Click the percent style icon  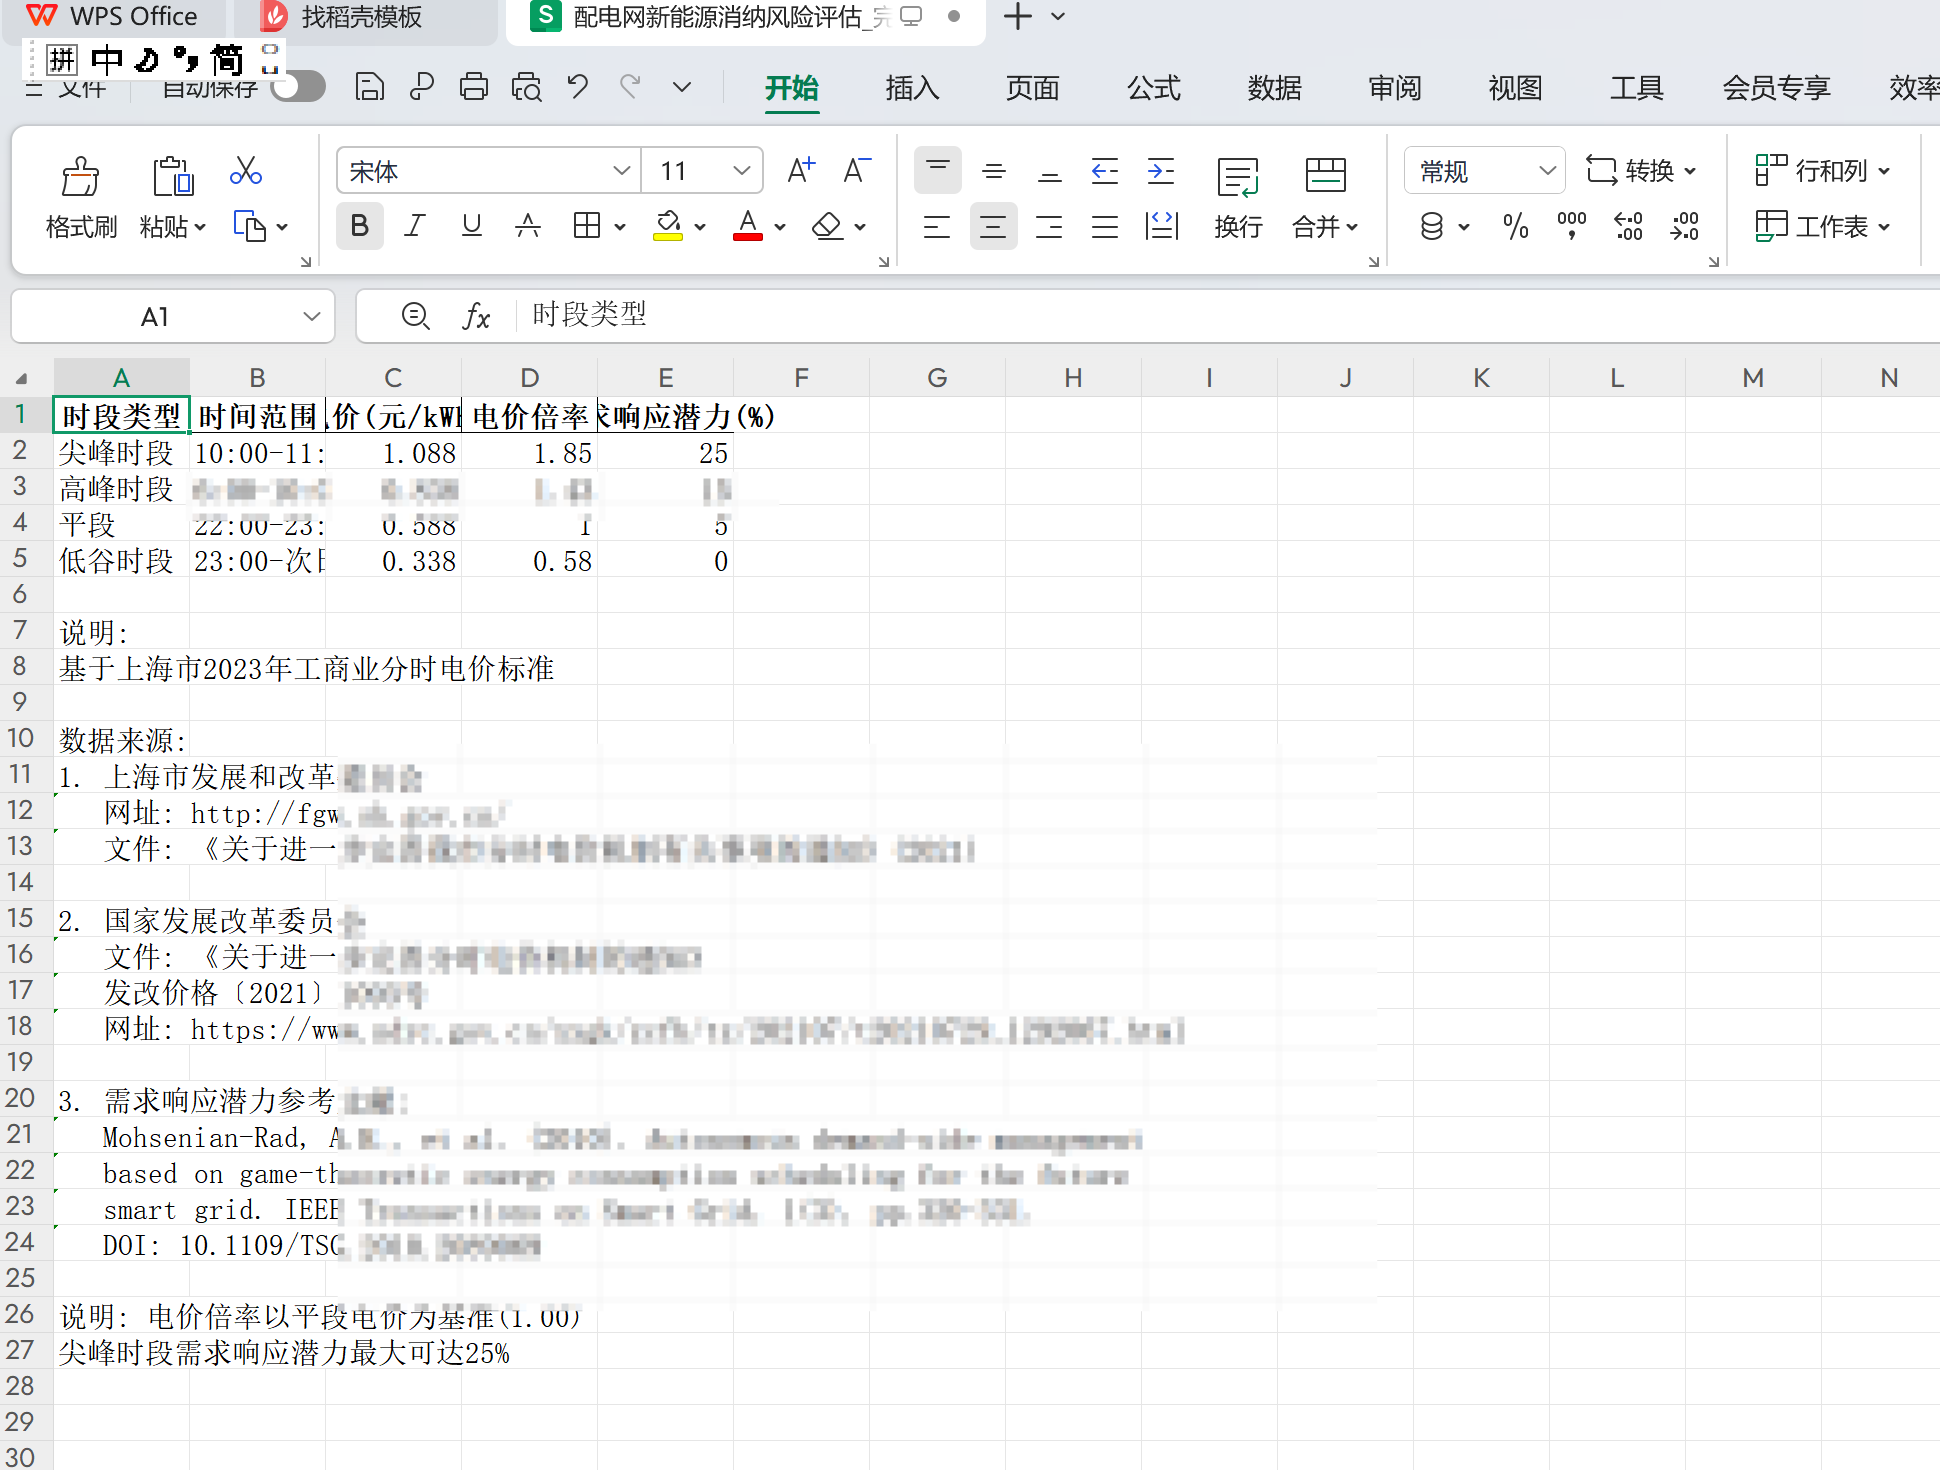1515,227
